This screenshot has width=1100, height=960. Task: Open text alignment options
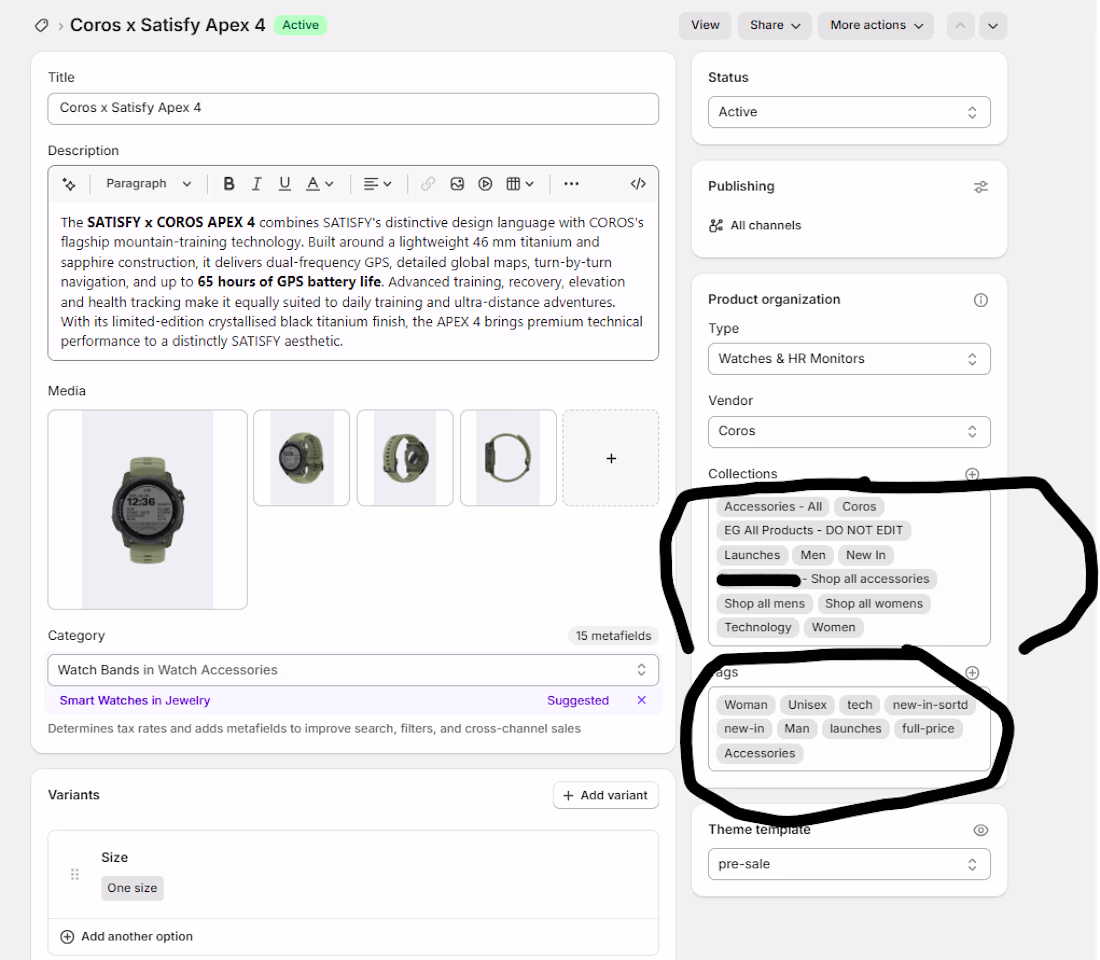coord(377,184)
